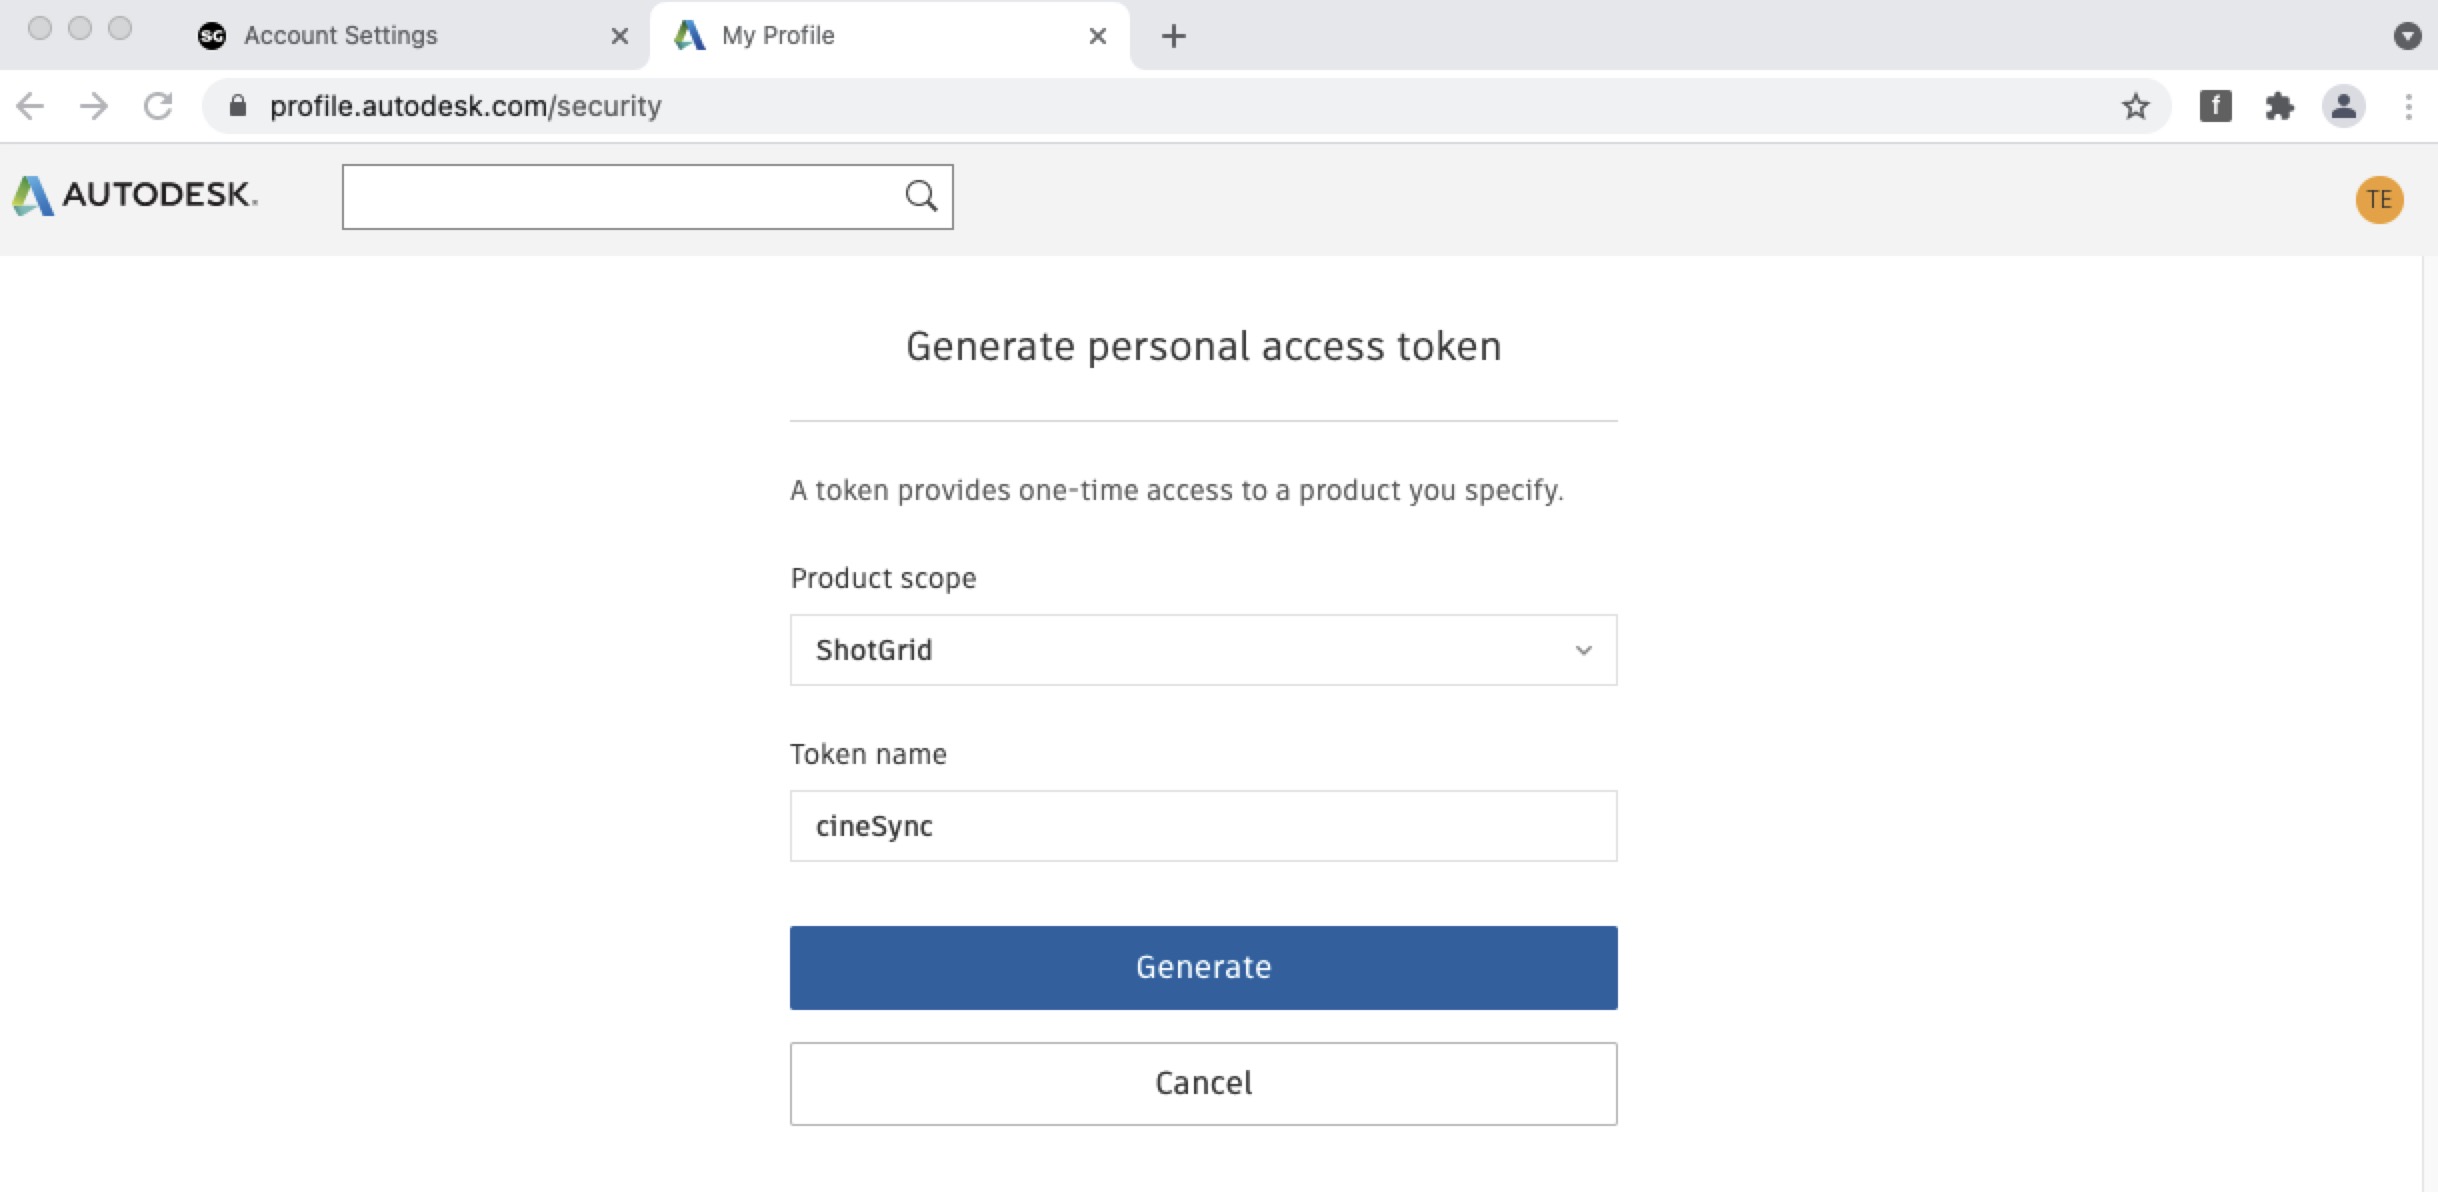Image resolution: width=2438 pixels, height=1192 pixels.
Task: Click the Cancel button
Action: tap(1203, 1083)
